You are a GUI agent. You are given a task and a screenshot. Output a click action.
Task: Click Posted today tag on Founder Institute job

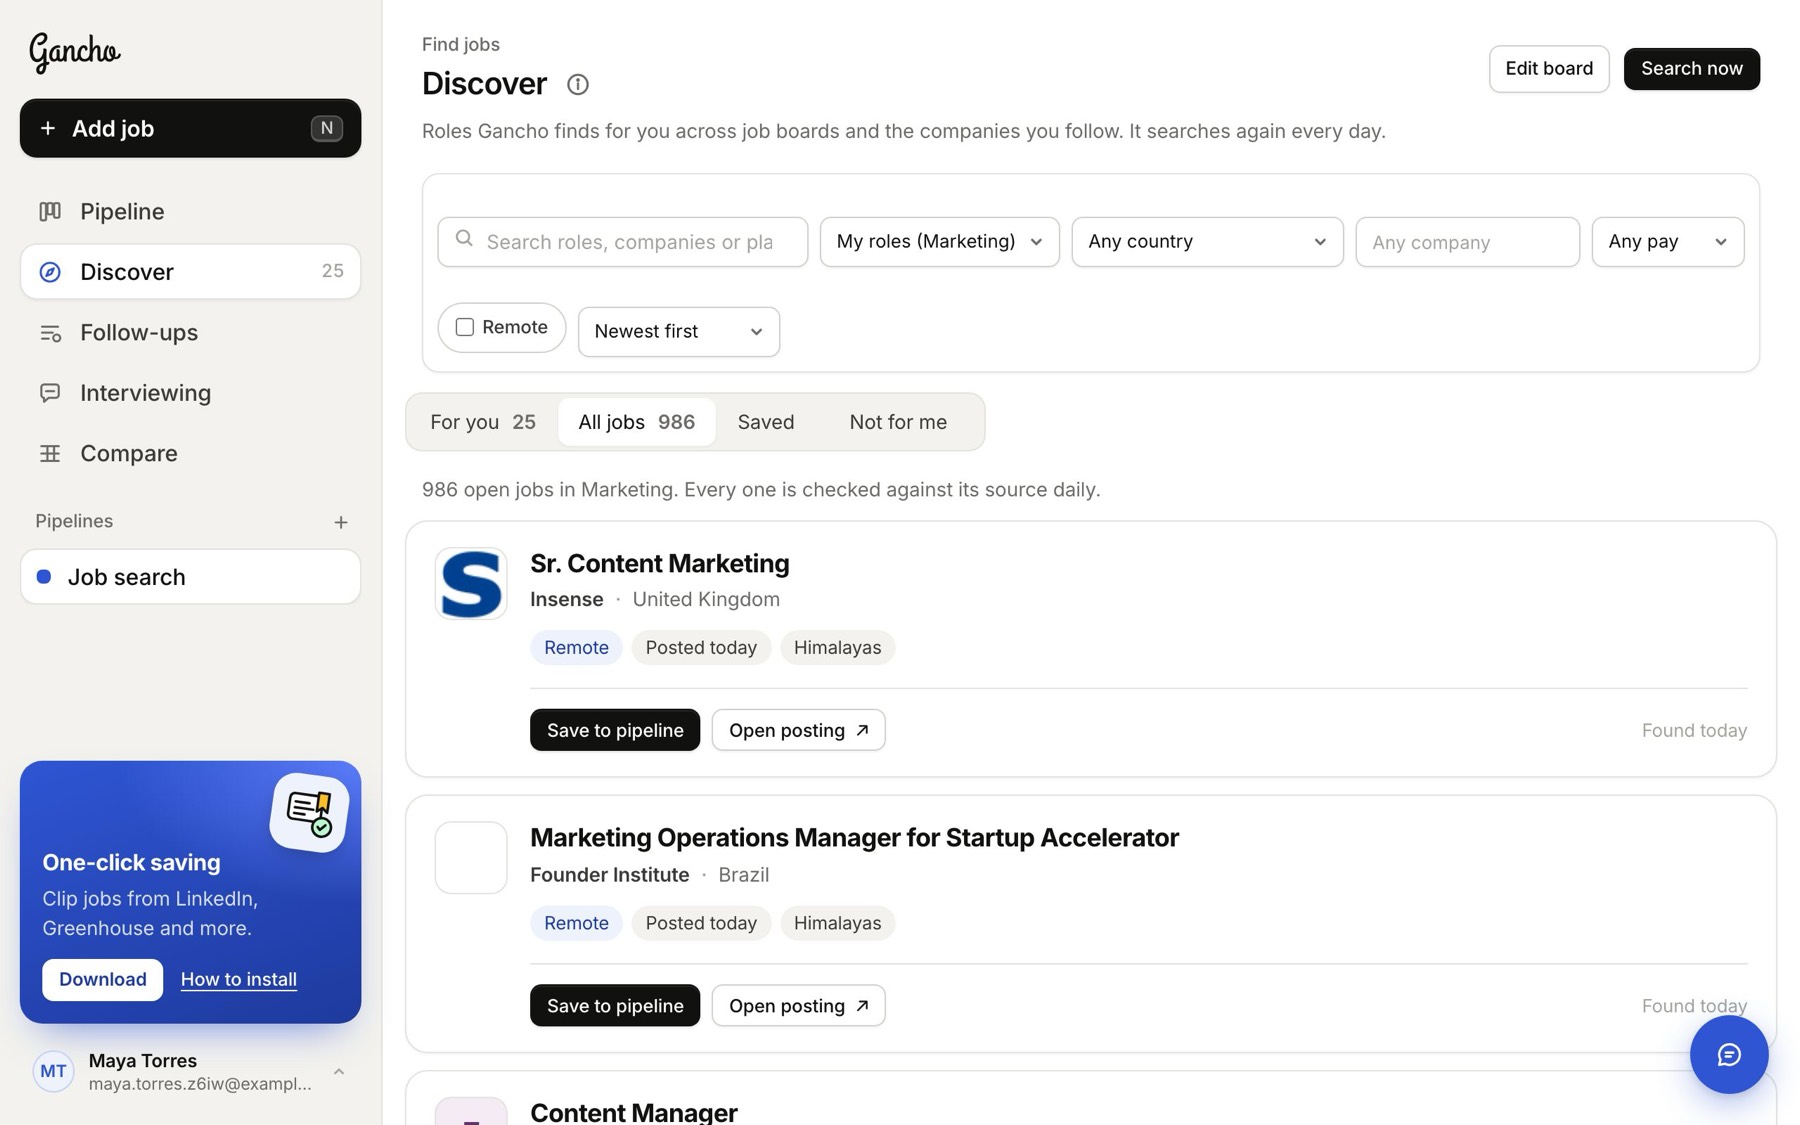[x=701, y=923]
